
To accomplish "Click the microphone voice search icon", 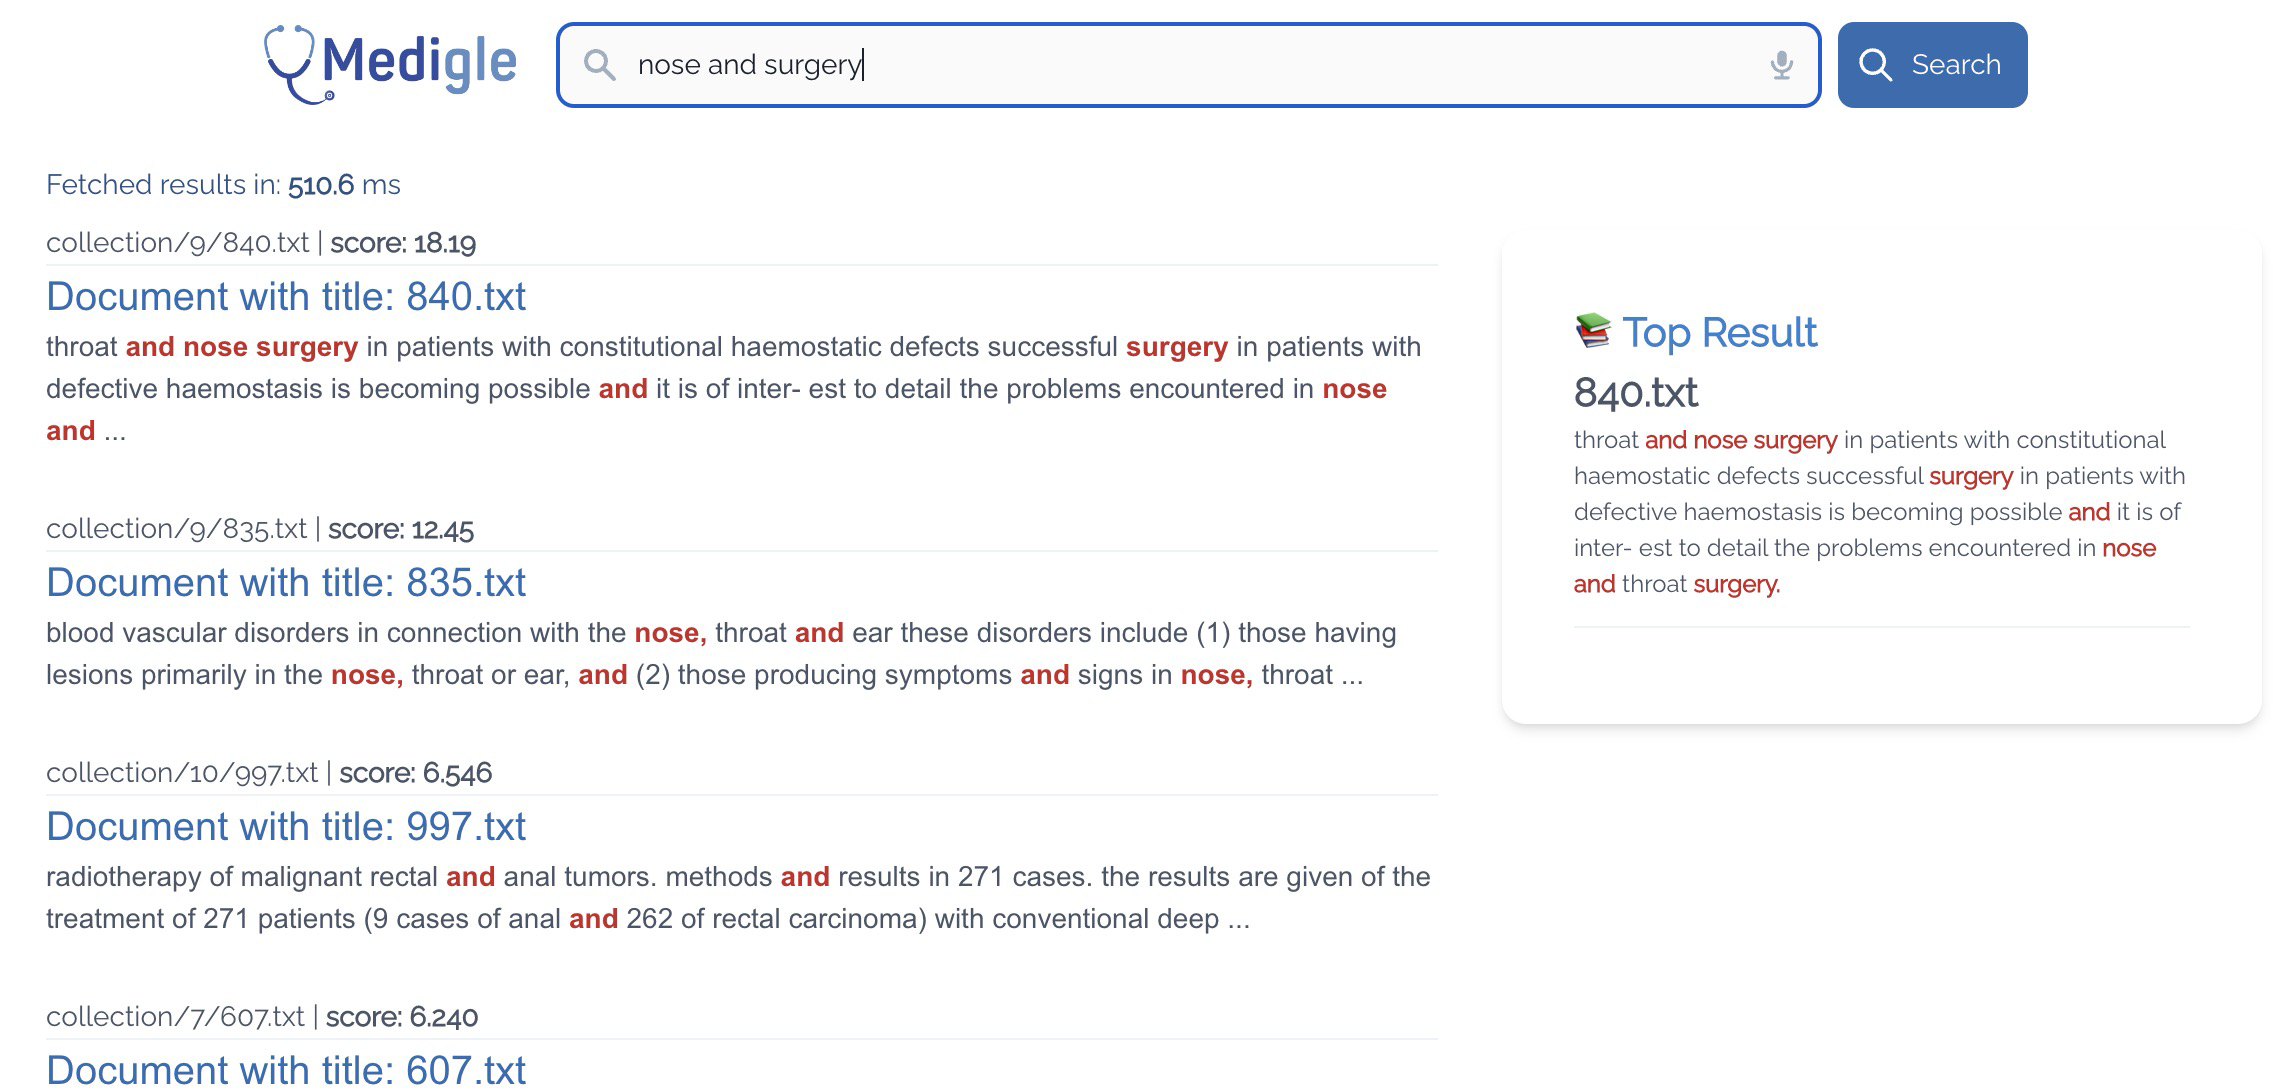I will click(1781, 65).
